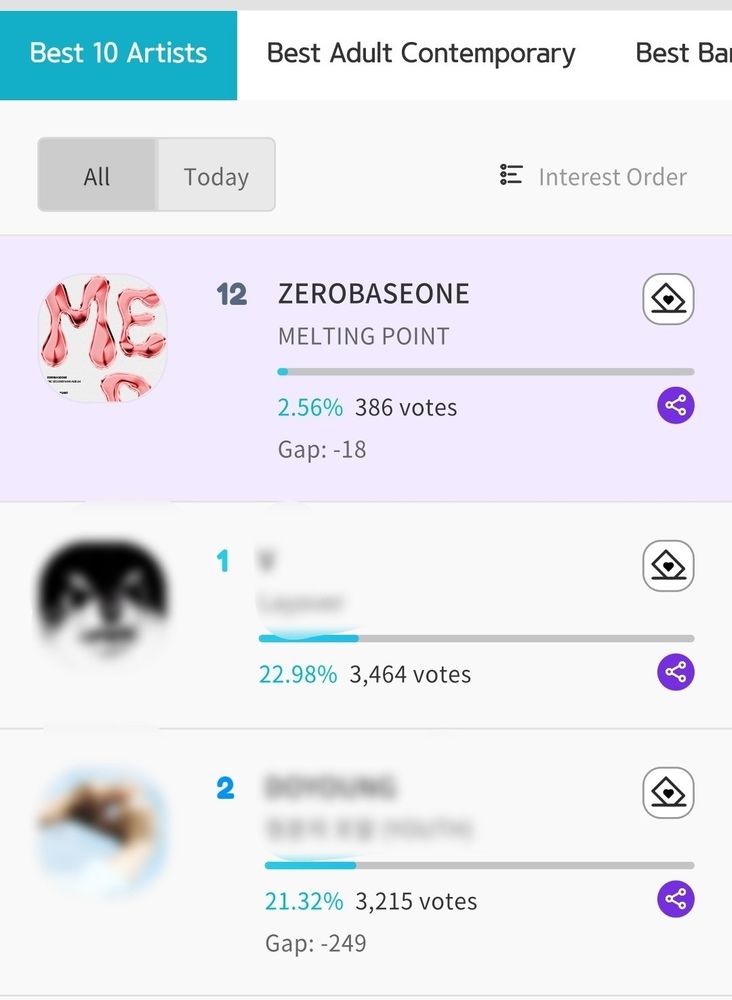Tap the vote icon for rank 2 artist

(x=668, y=793)
